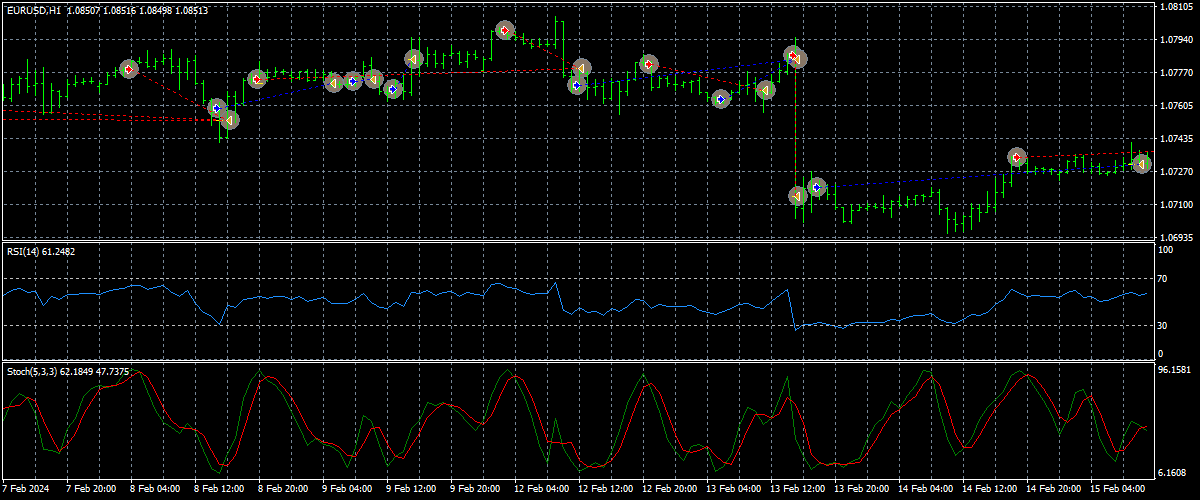
Task: Click the blue buy marker at 9 Feb 04:00
Action: tap(352, 82)
